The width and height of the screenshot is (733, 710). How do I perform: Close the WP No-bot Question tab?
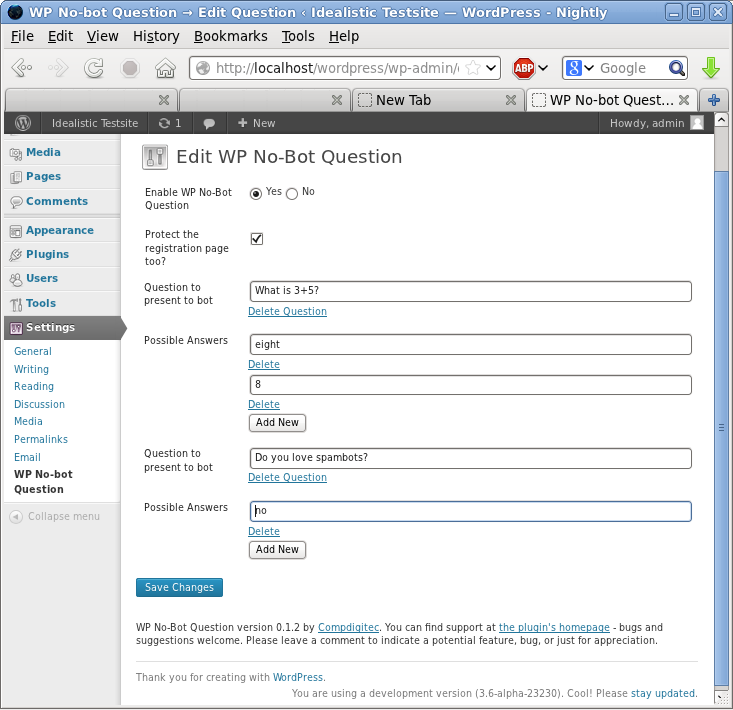[684, 100]
